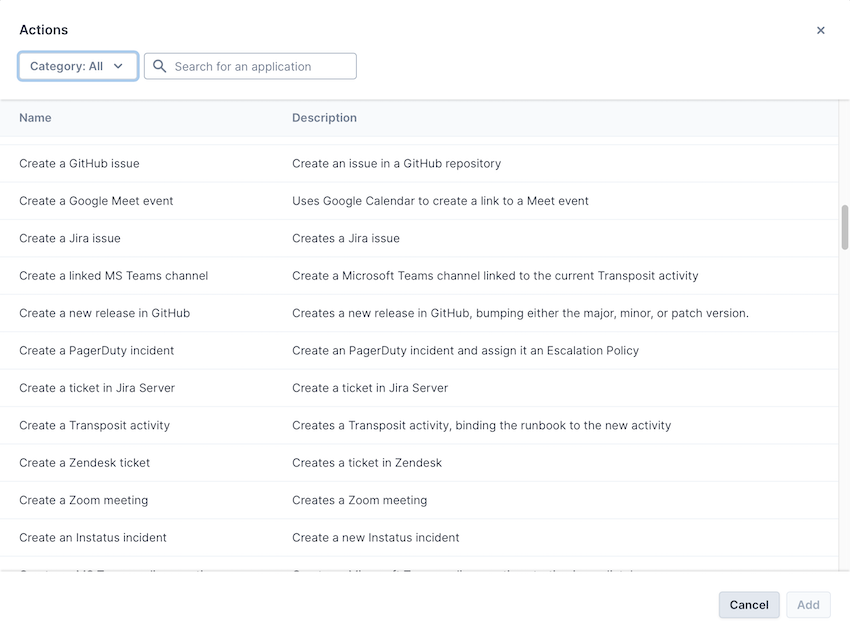The height and width of the screenshot is (636, 850).
Task: Select the Create a GitHub issue action
Action: (79, 163)
